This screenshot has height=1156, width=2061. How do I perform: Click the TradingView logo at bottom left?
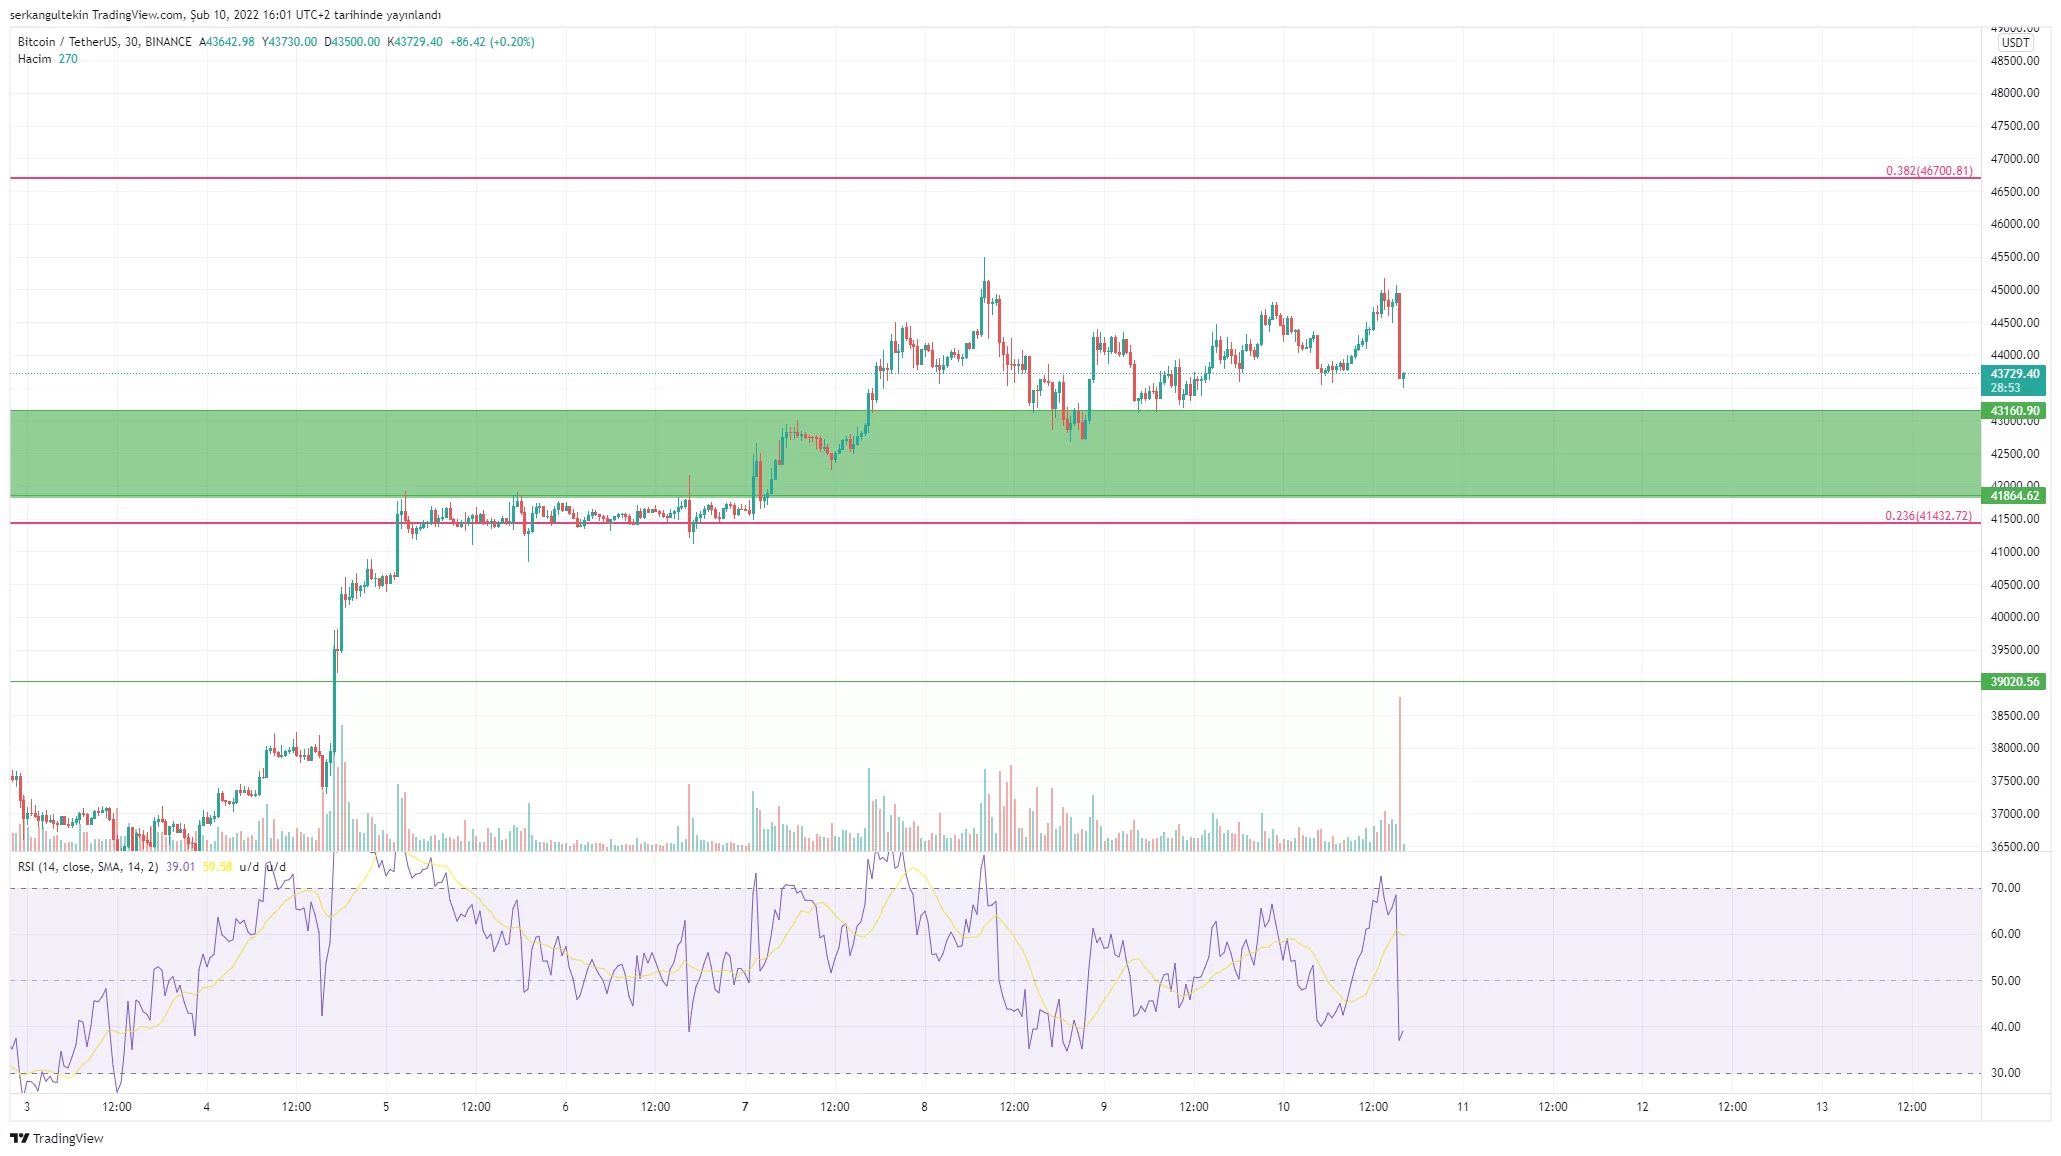pos(57,1138)
